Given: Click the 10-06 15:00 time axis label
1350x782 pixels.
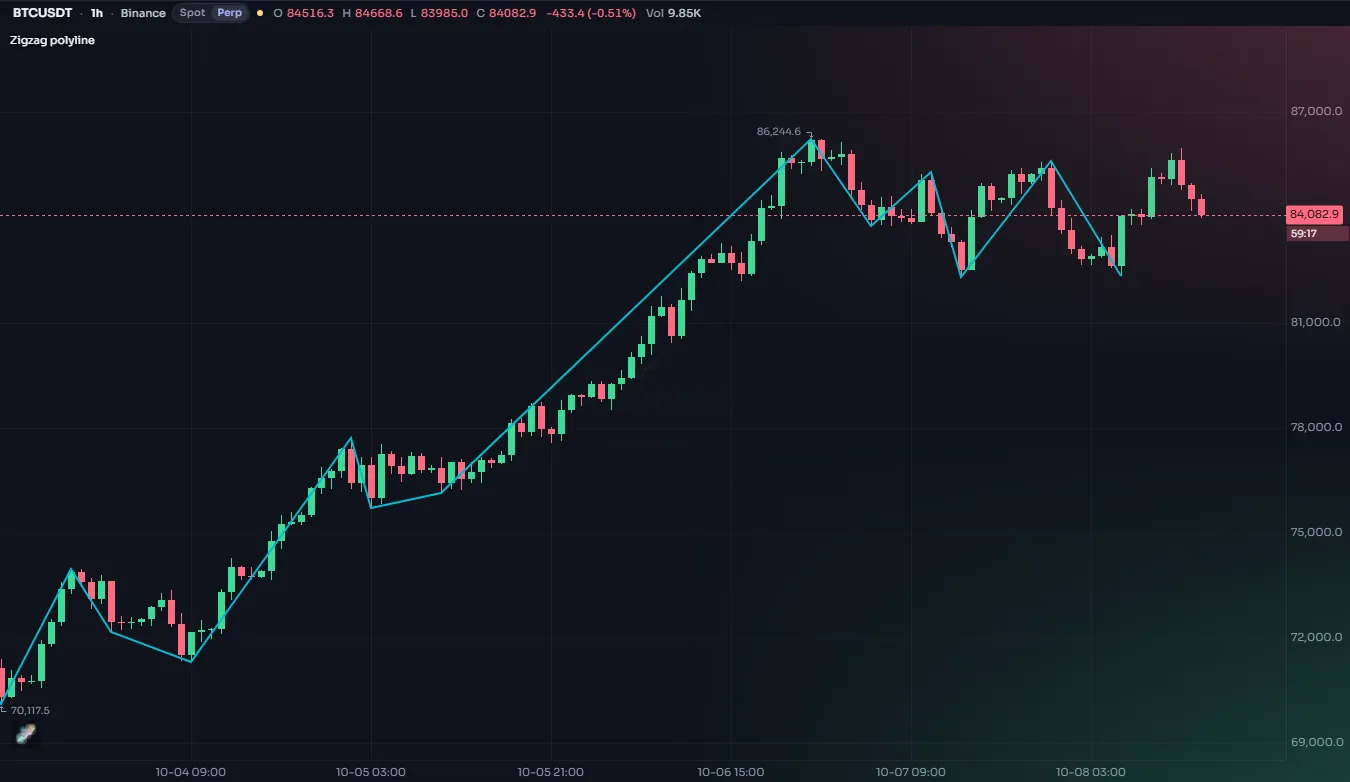Looking at the screenshot, I should coord(731,772).
